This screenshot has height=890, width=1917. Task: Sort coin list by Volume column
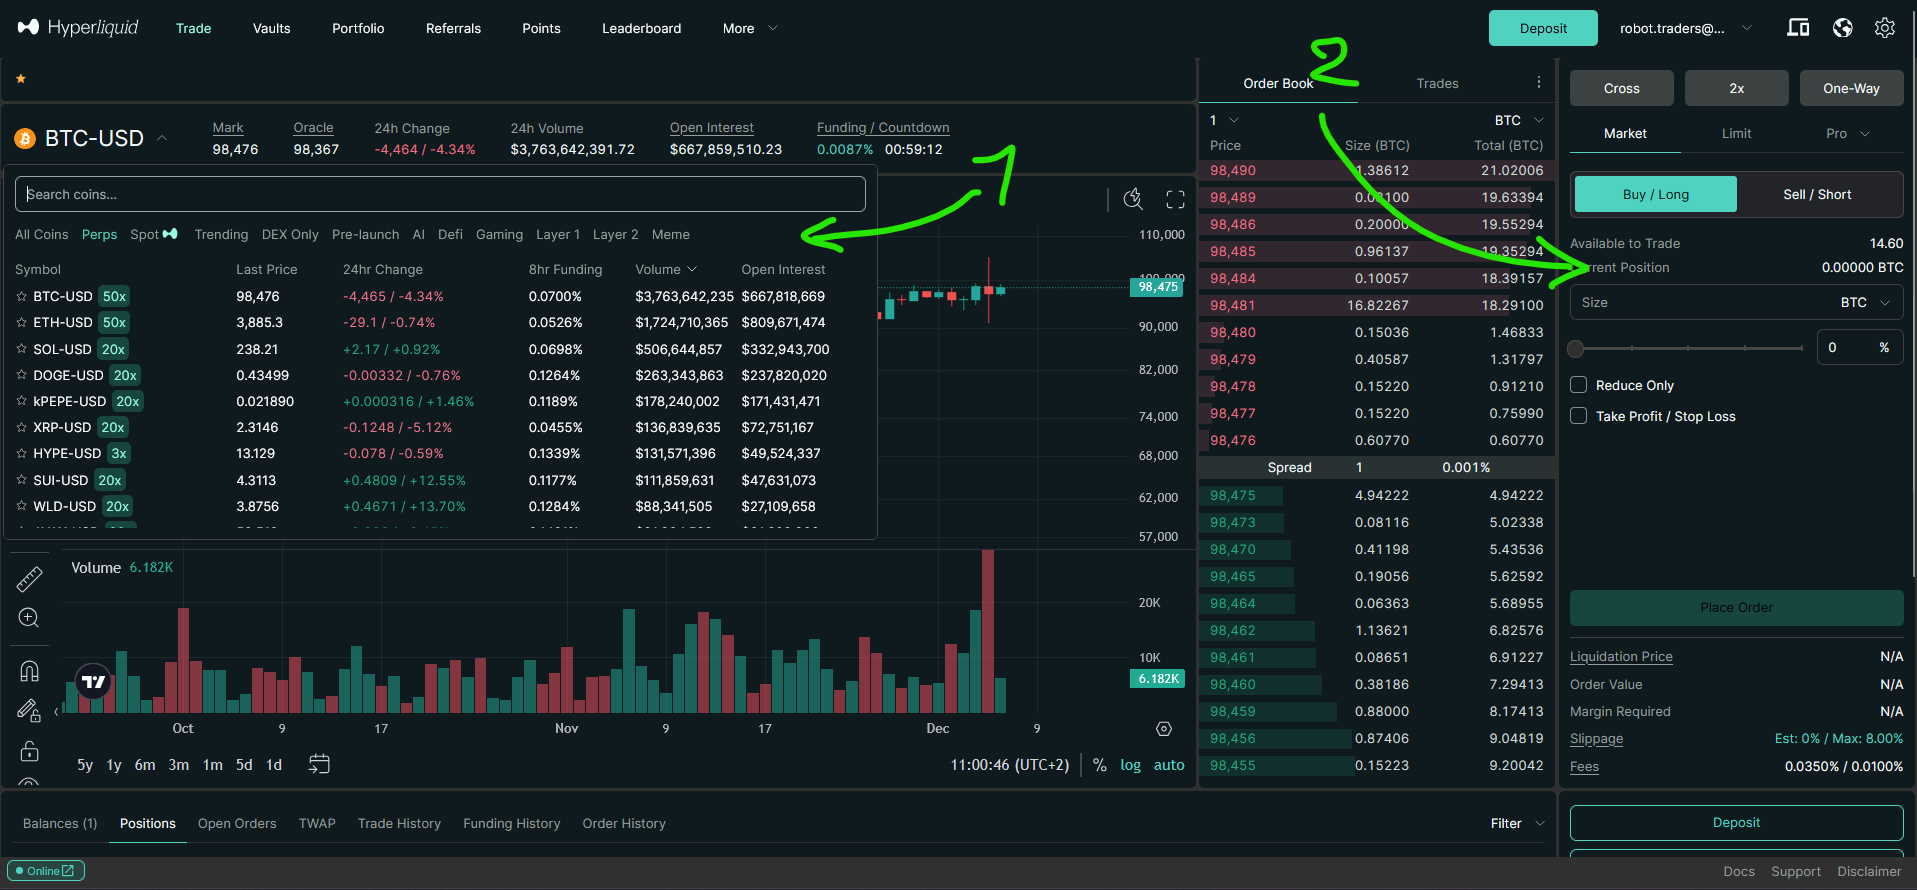[x=666, y=269]
